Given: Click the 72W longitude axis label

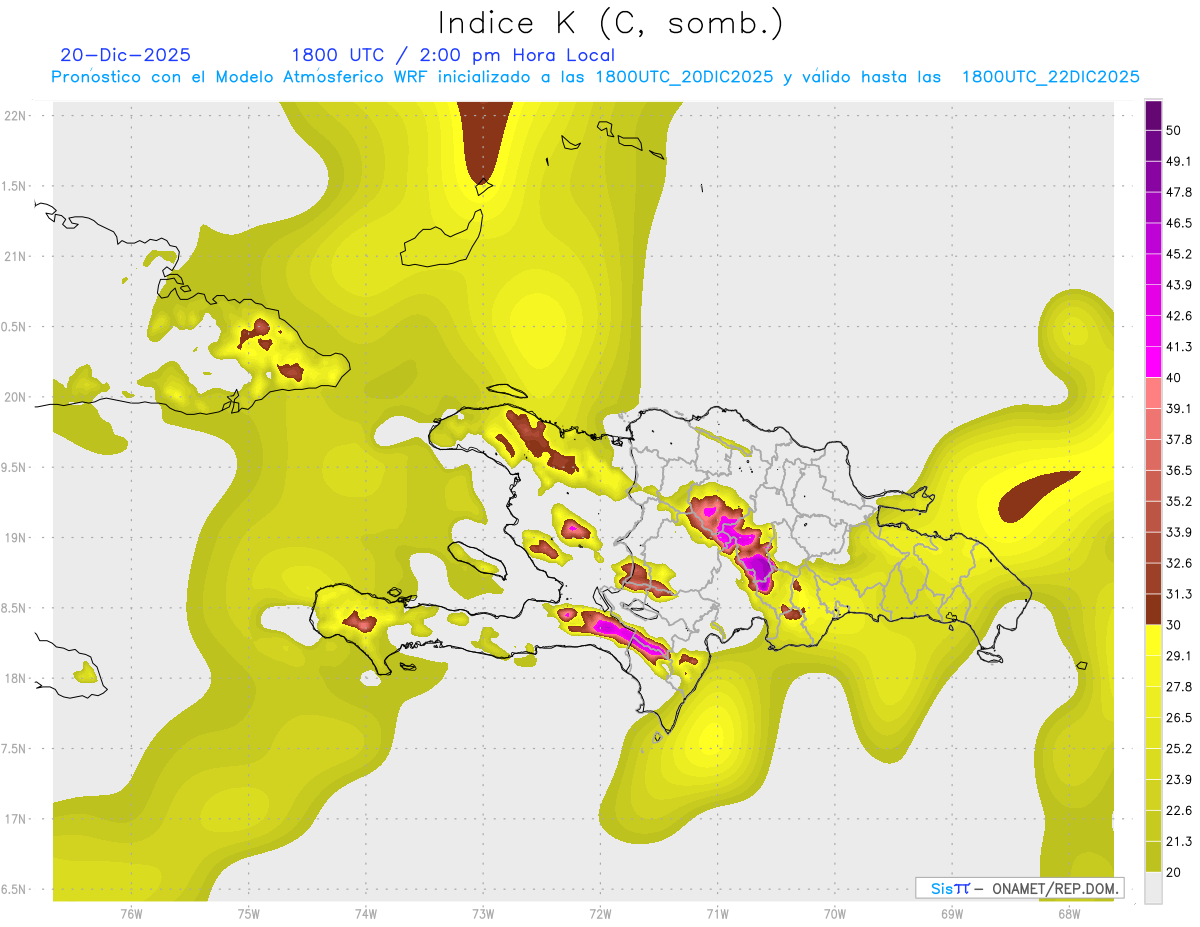Looking at the screenshot, I should coord(600,913).
